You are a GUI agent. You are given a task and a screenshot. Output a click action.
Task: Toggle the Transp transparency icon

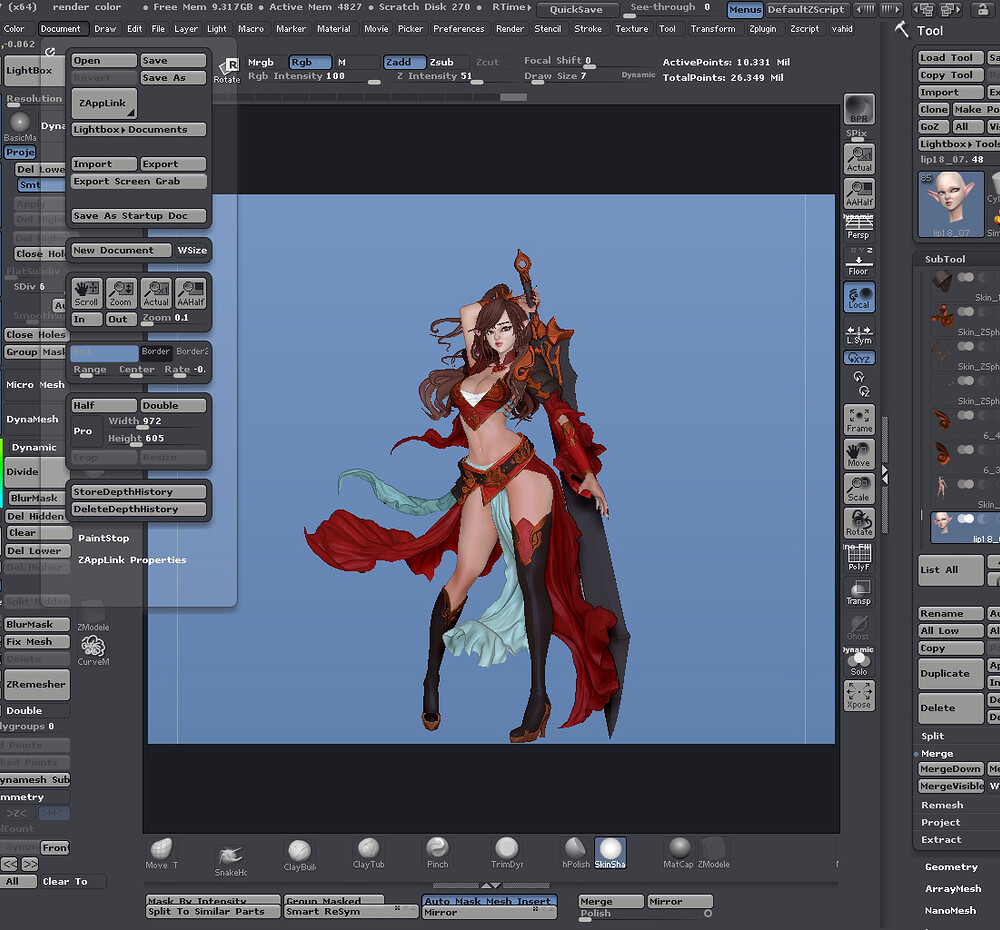859,592
